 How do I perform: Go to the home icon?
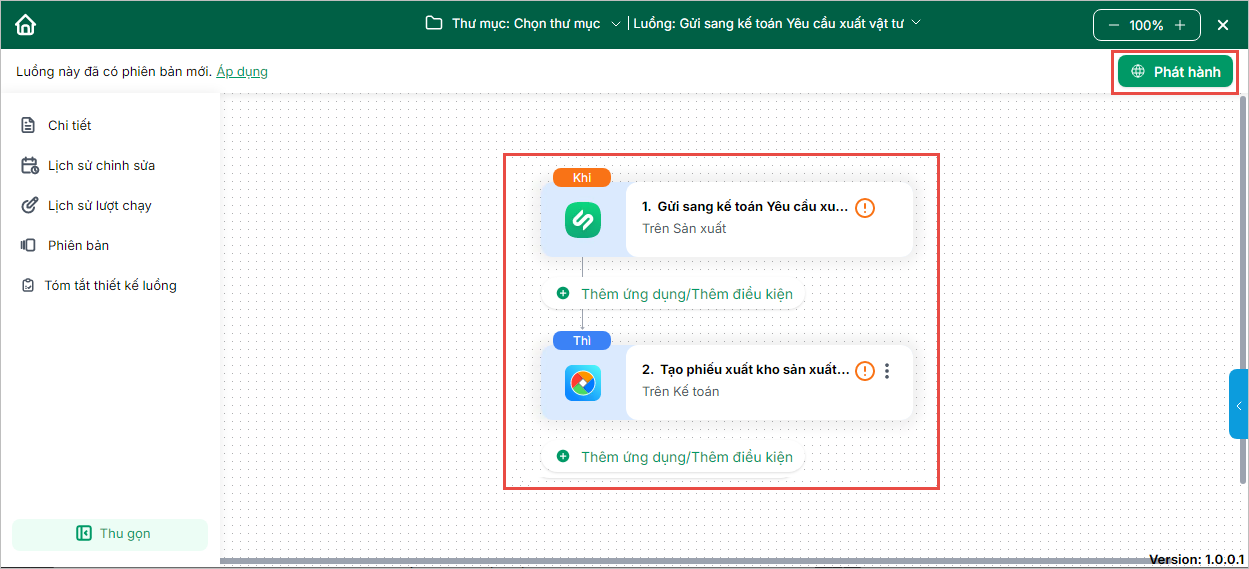click(26, 24)
